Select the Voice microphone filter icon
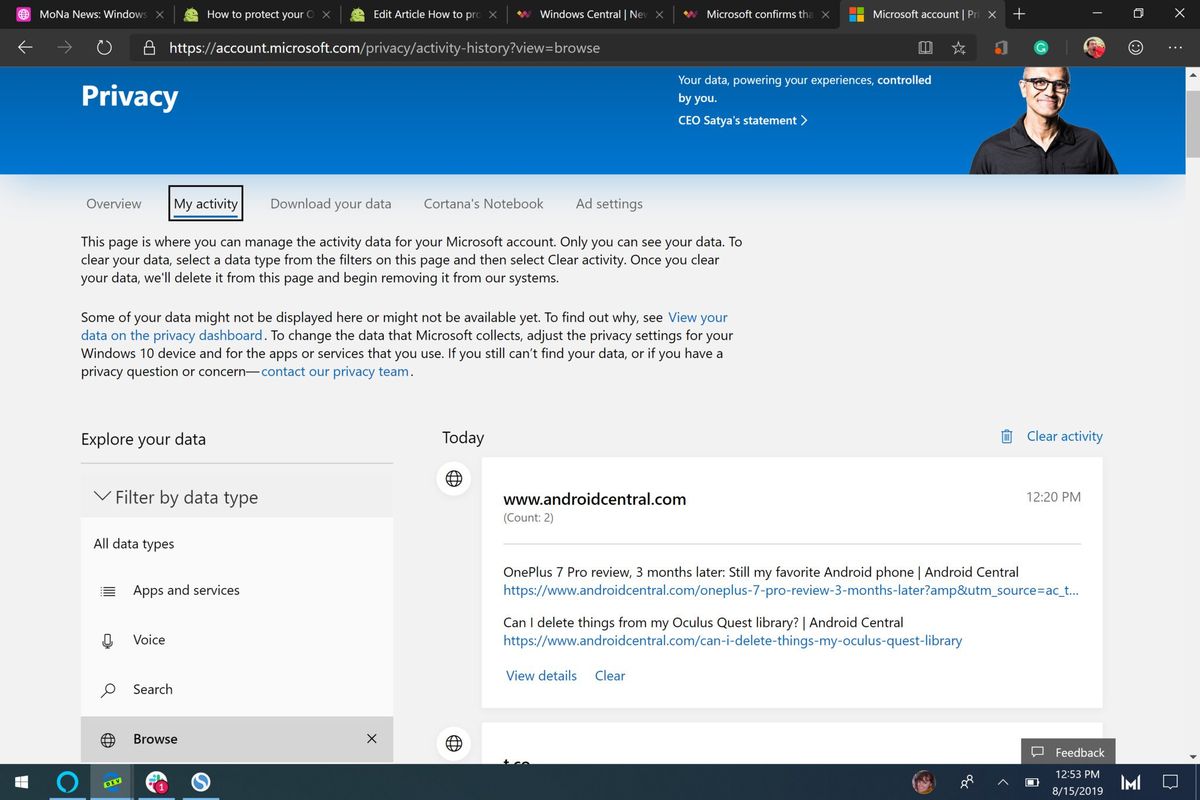 pyautogui.click(x=107, y=640)
